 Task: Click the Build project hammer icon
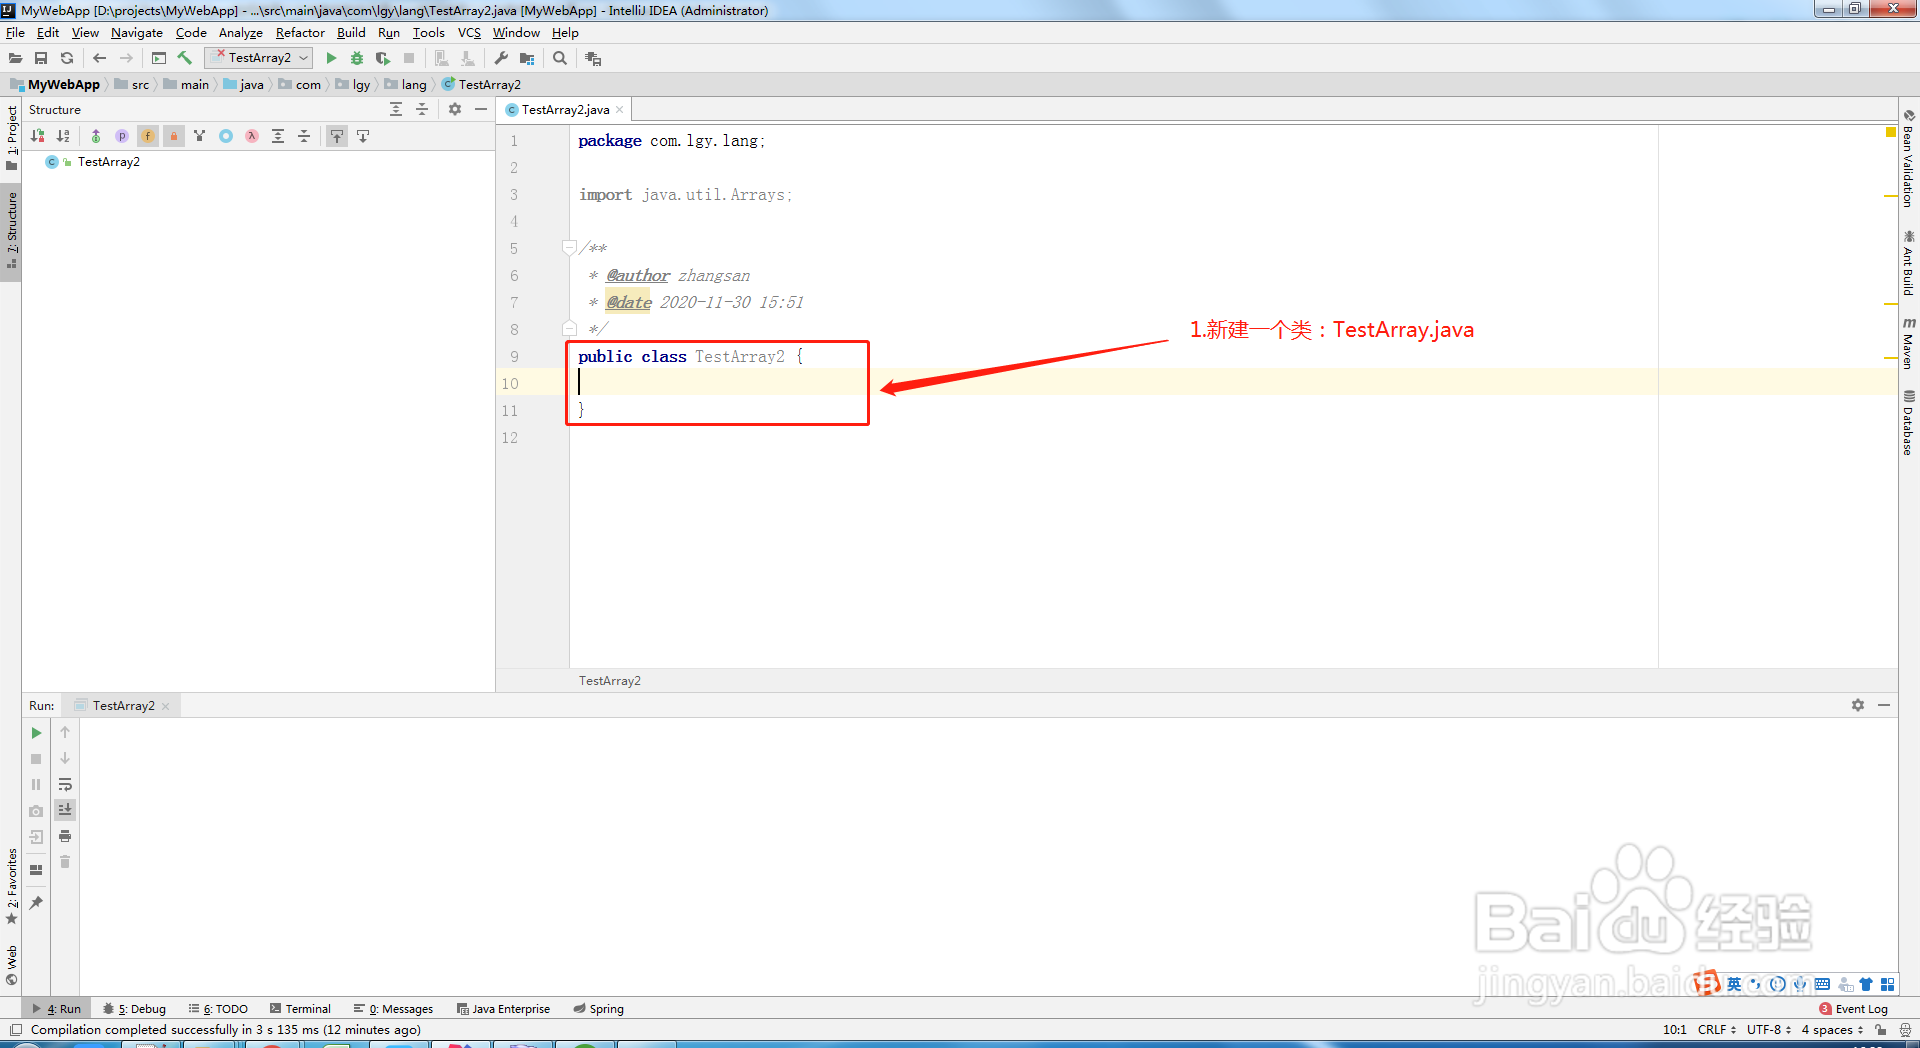[185, 58]
